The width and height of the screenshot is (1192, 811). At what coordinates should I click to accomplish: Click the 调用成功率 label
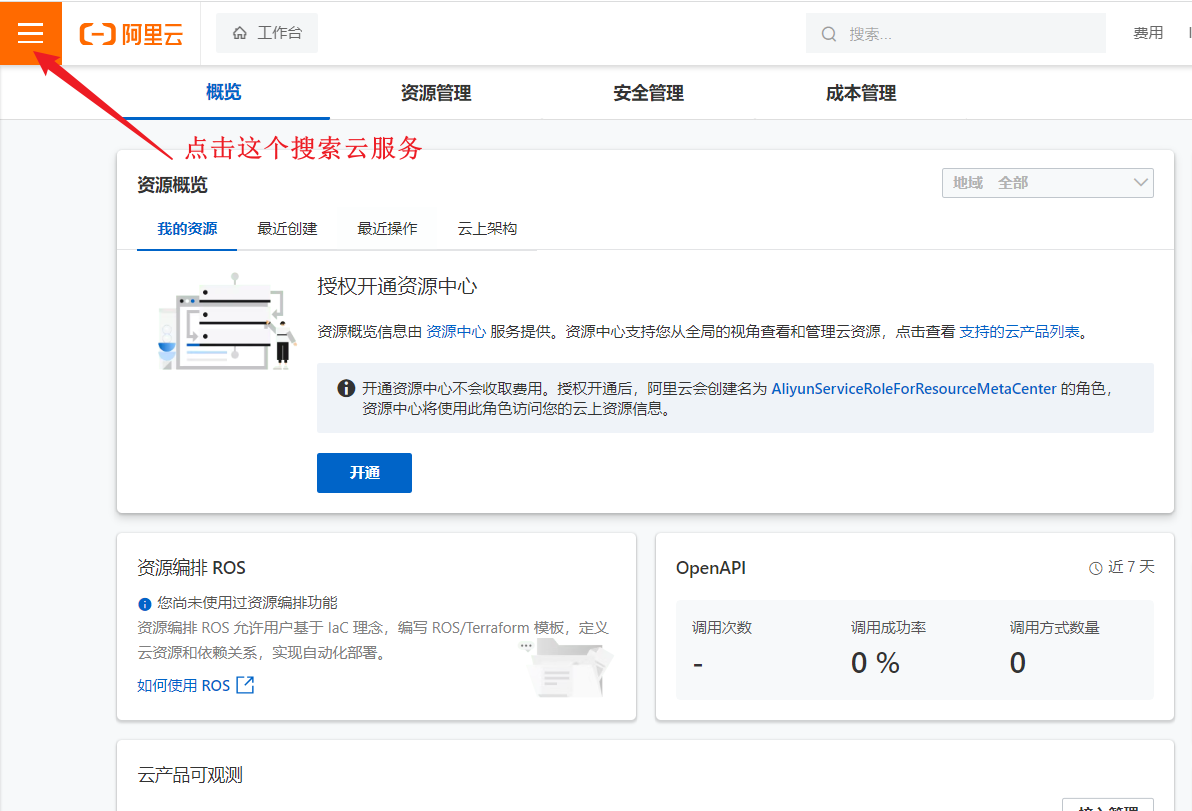coord(888,628)
